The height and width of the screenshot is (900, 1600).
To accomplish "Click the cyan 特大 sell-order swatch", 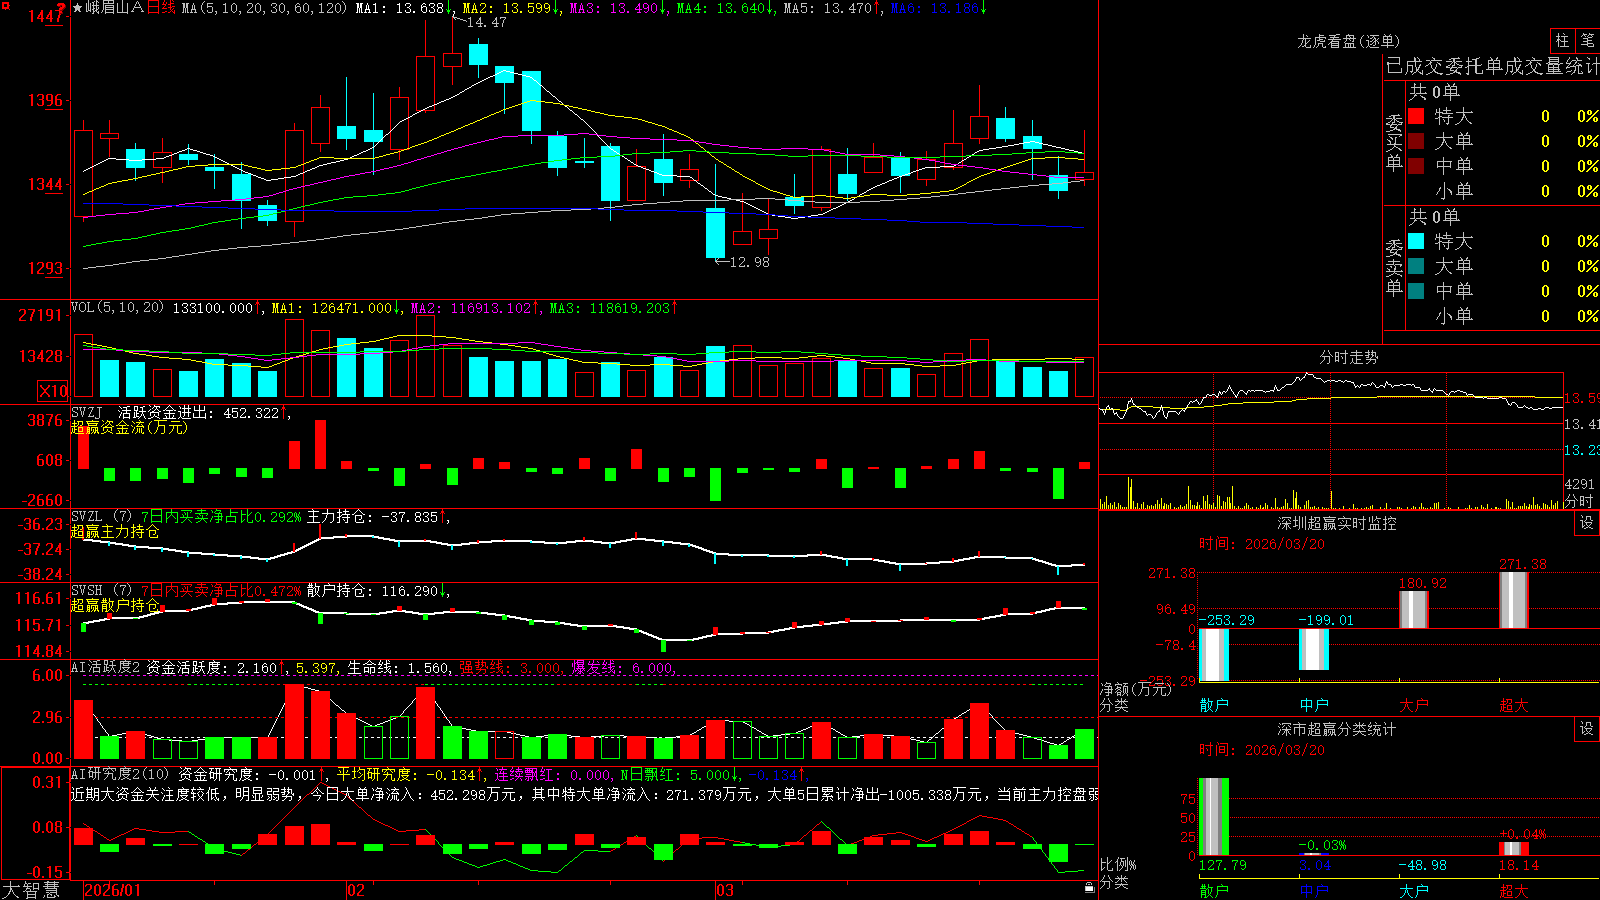I will tap(1416, 241).
